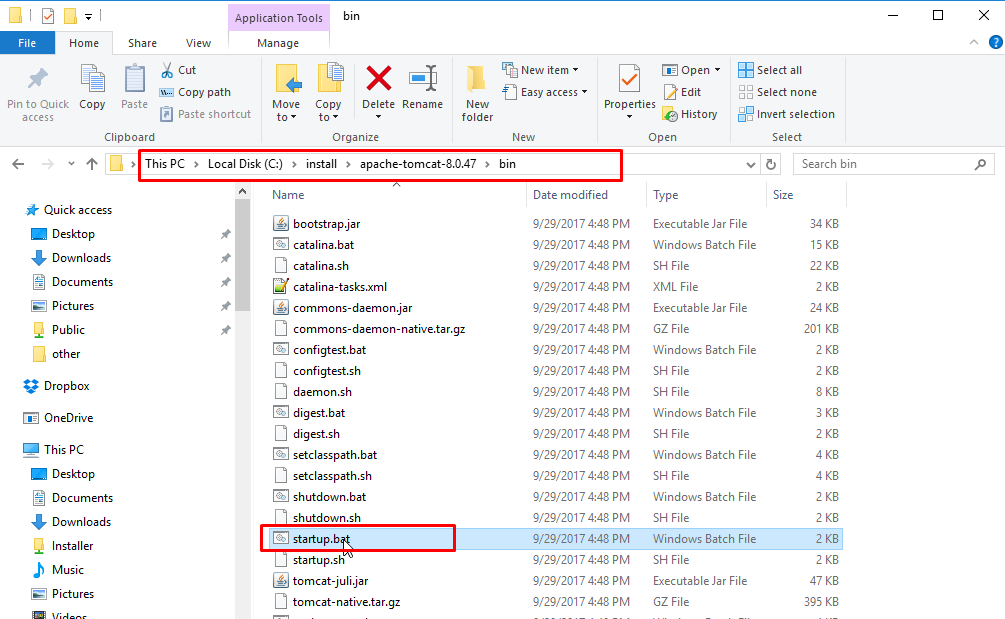Click the Rename icon
Viewport: 1005px width, 619px height.
(423, 79)
